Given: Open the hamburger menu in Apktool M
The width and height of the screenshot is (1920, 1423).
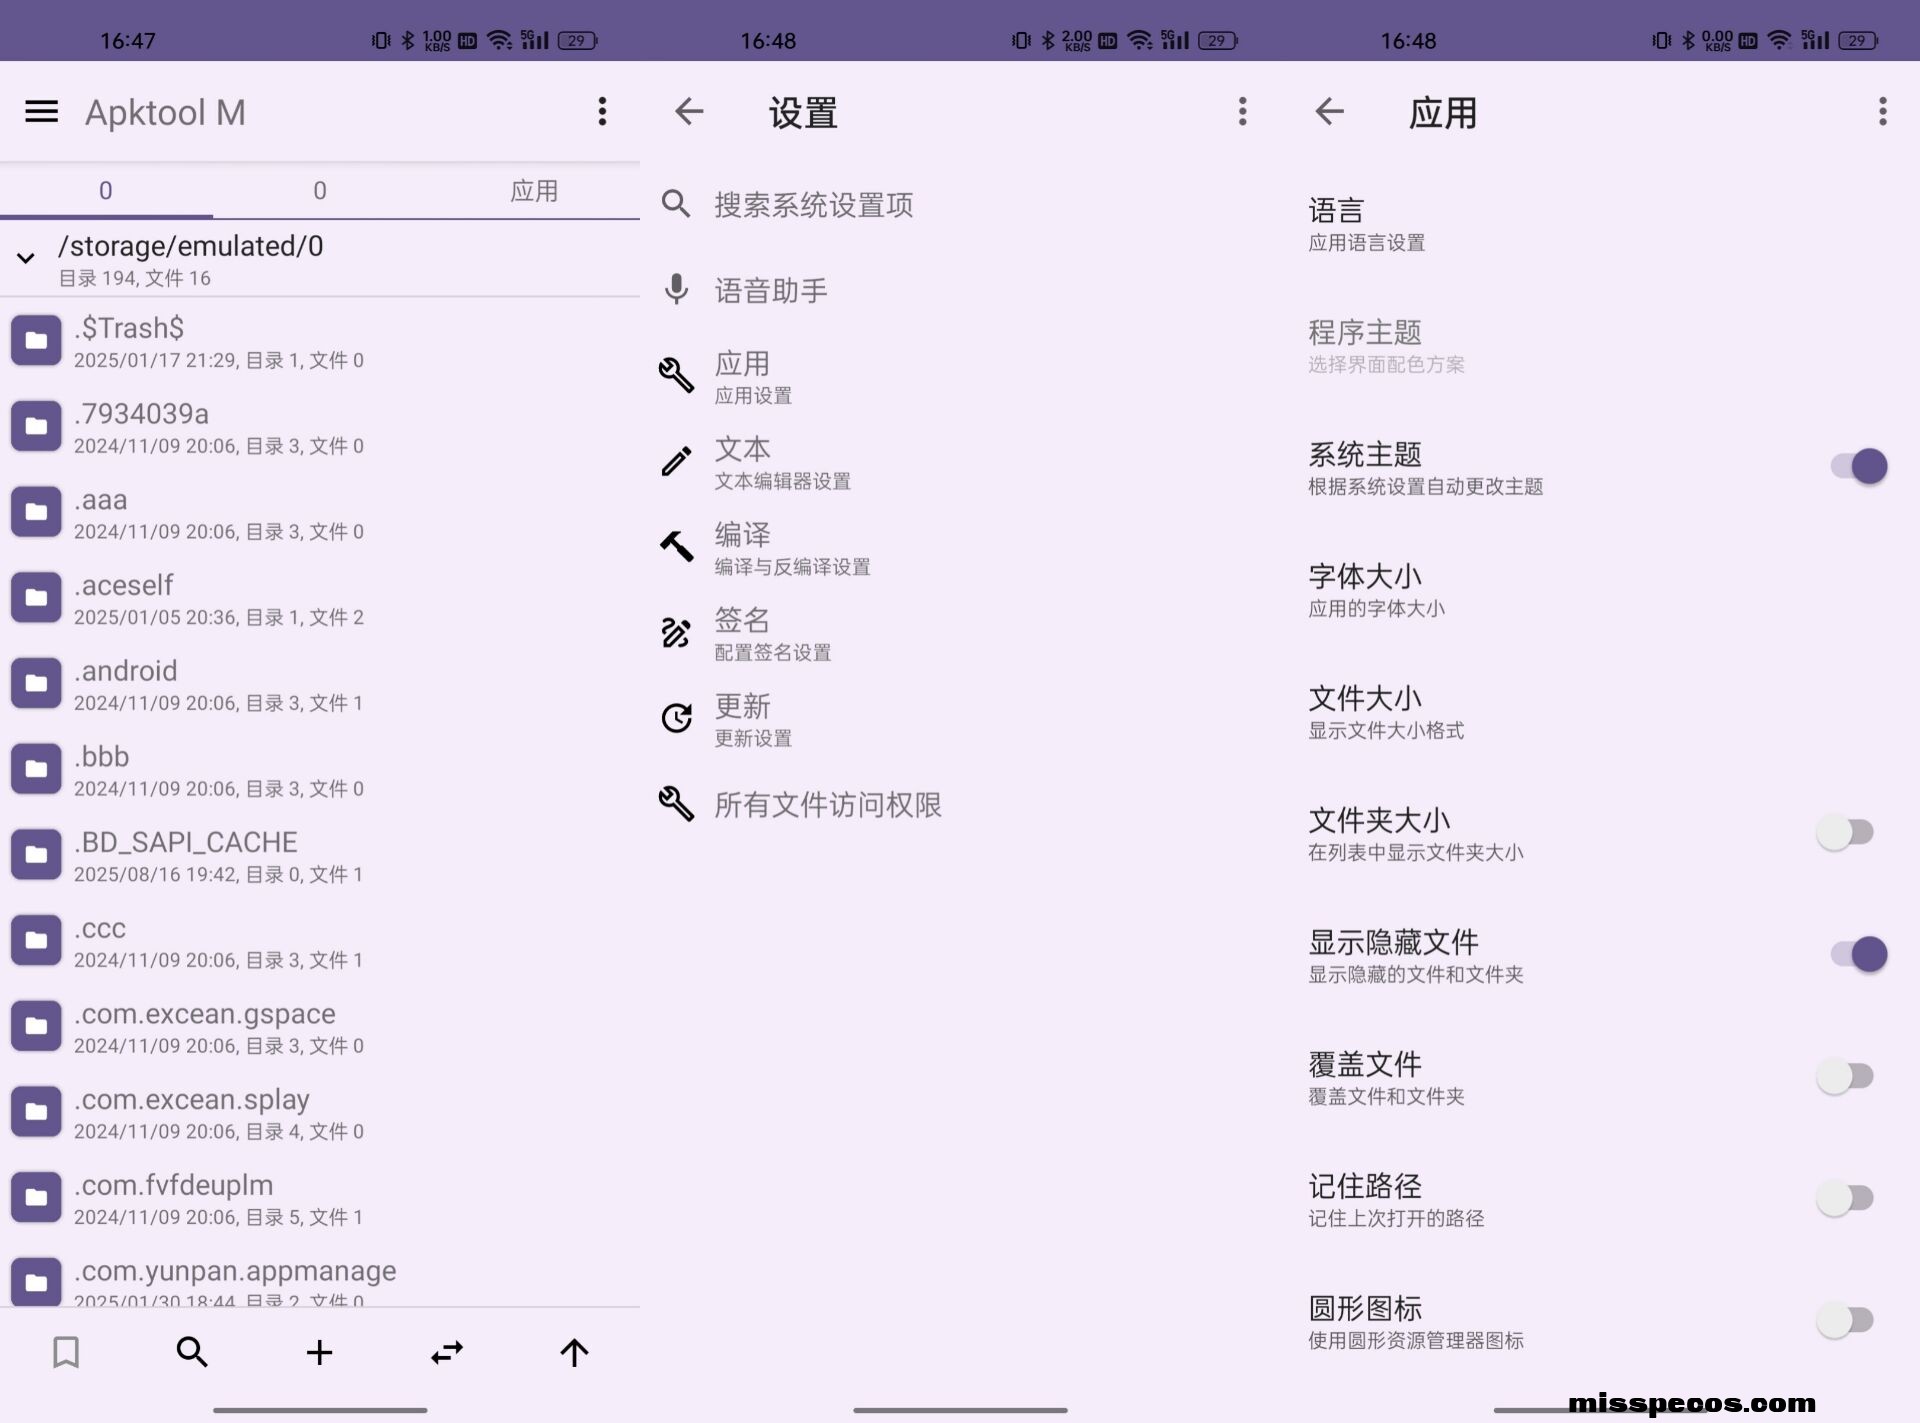Looking at the screenshot, I should pos(41,111).
